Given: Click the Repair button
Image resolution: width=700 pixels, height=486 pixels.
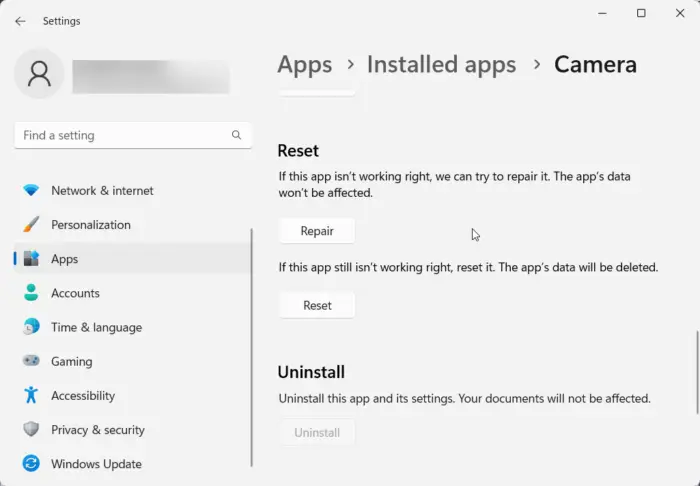Looking at the screenshot, I should (317, 231).
